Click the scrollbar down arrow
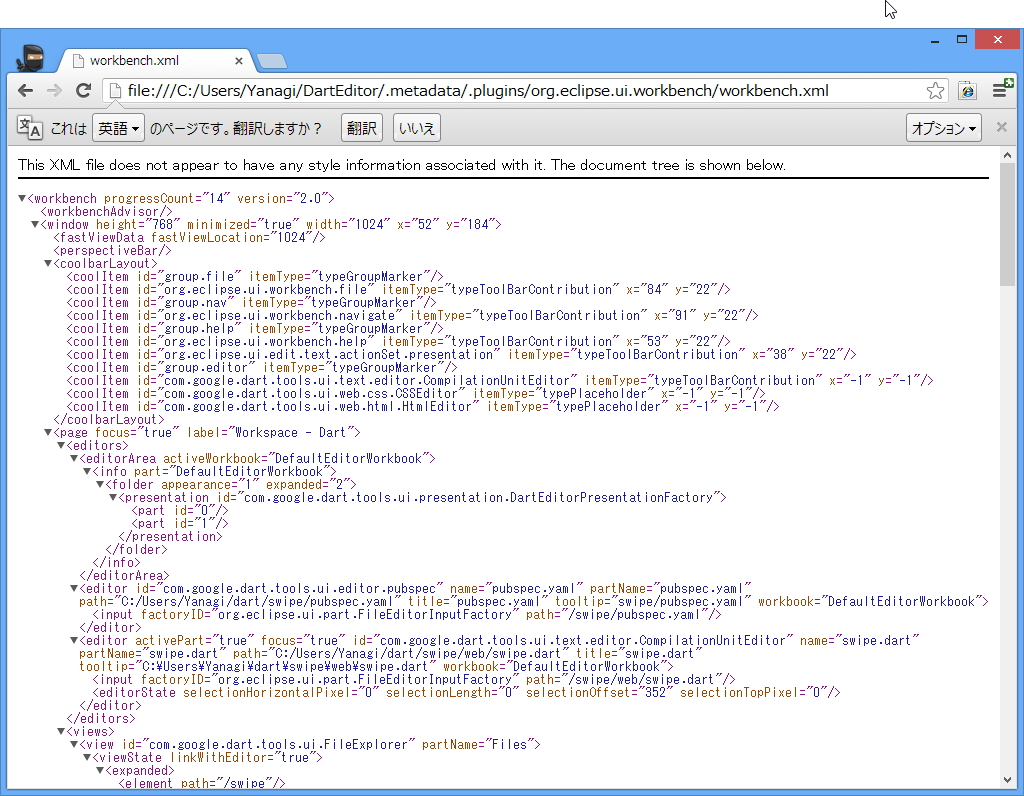1024x796 pixels. tap(1007, 780)
